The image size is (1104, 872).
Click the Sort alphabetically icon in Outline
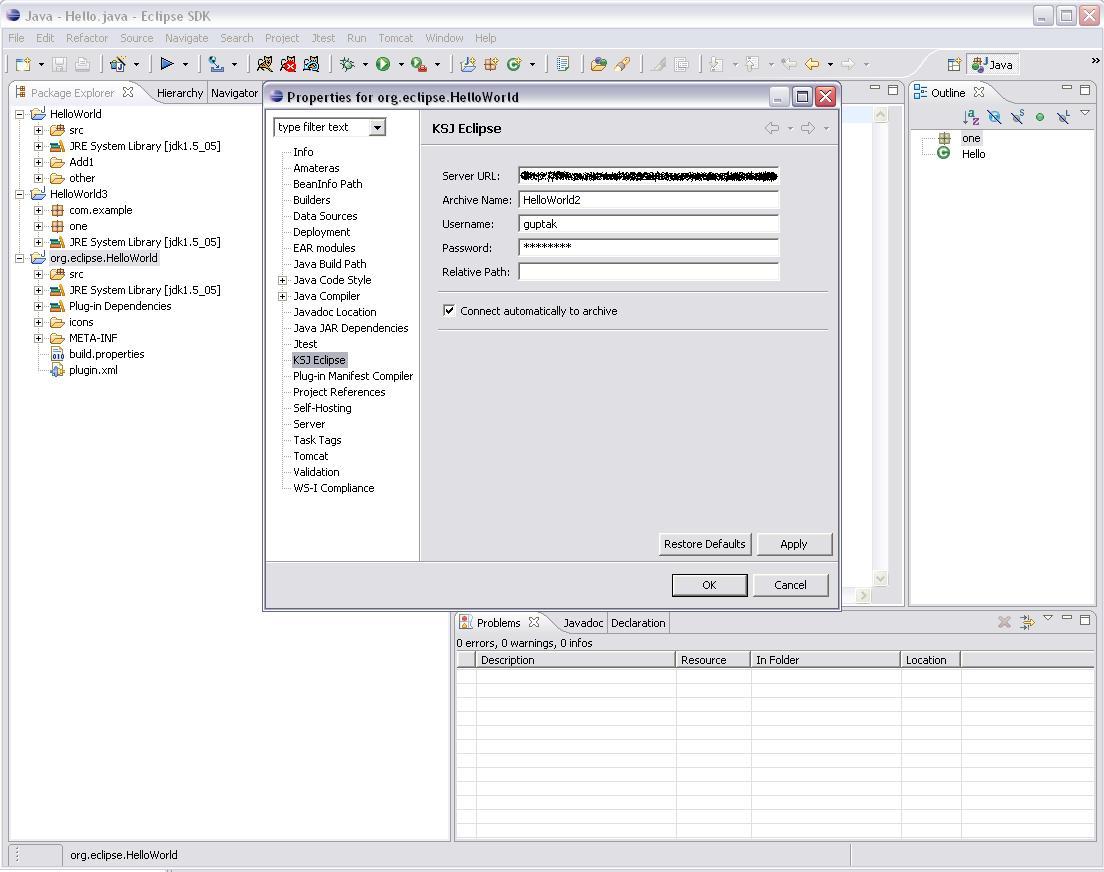click(971, 117)
